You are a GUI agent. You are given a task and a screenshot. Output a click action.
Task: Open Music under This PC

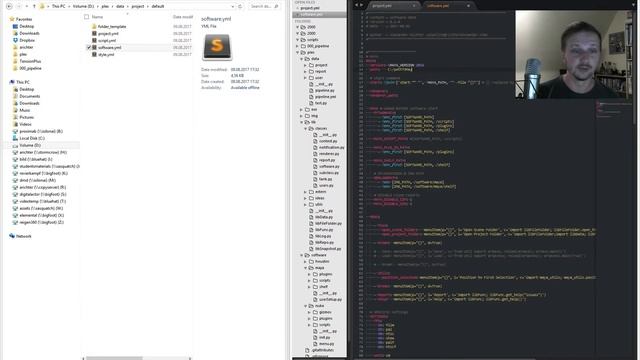[24, 110]
